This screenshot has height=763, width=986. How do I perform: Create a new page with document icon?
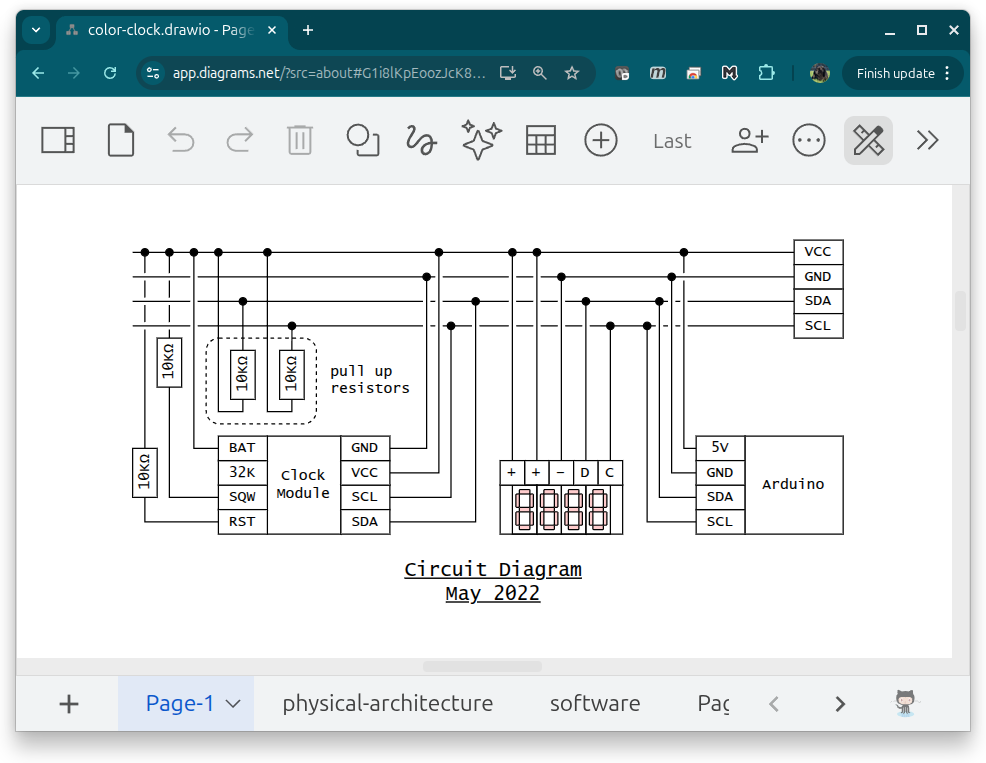121,140
